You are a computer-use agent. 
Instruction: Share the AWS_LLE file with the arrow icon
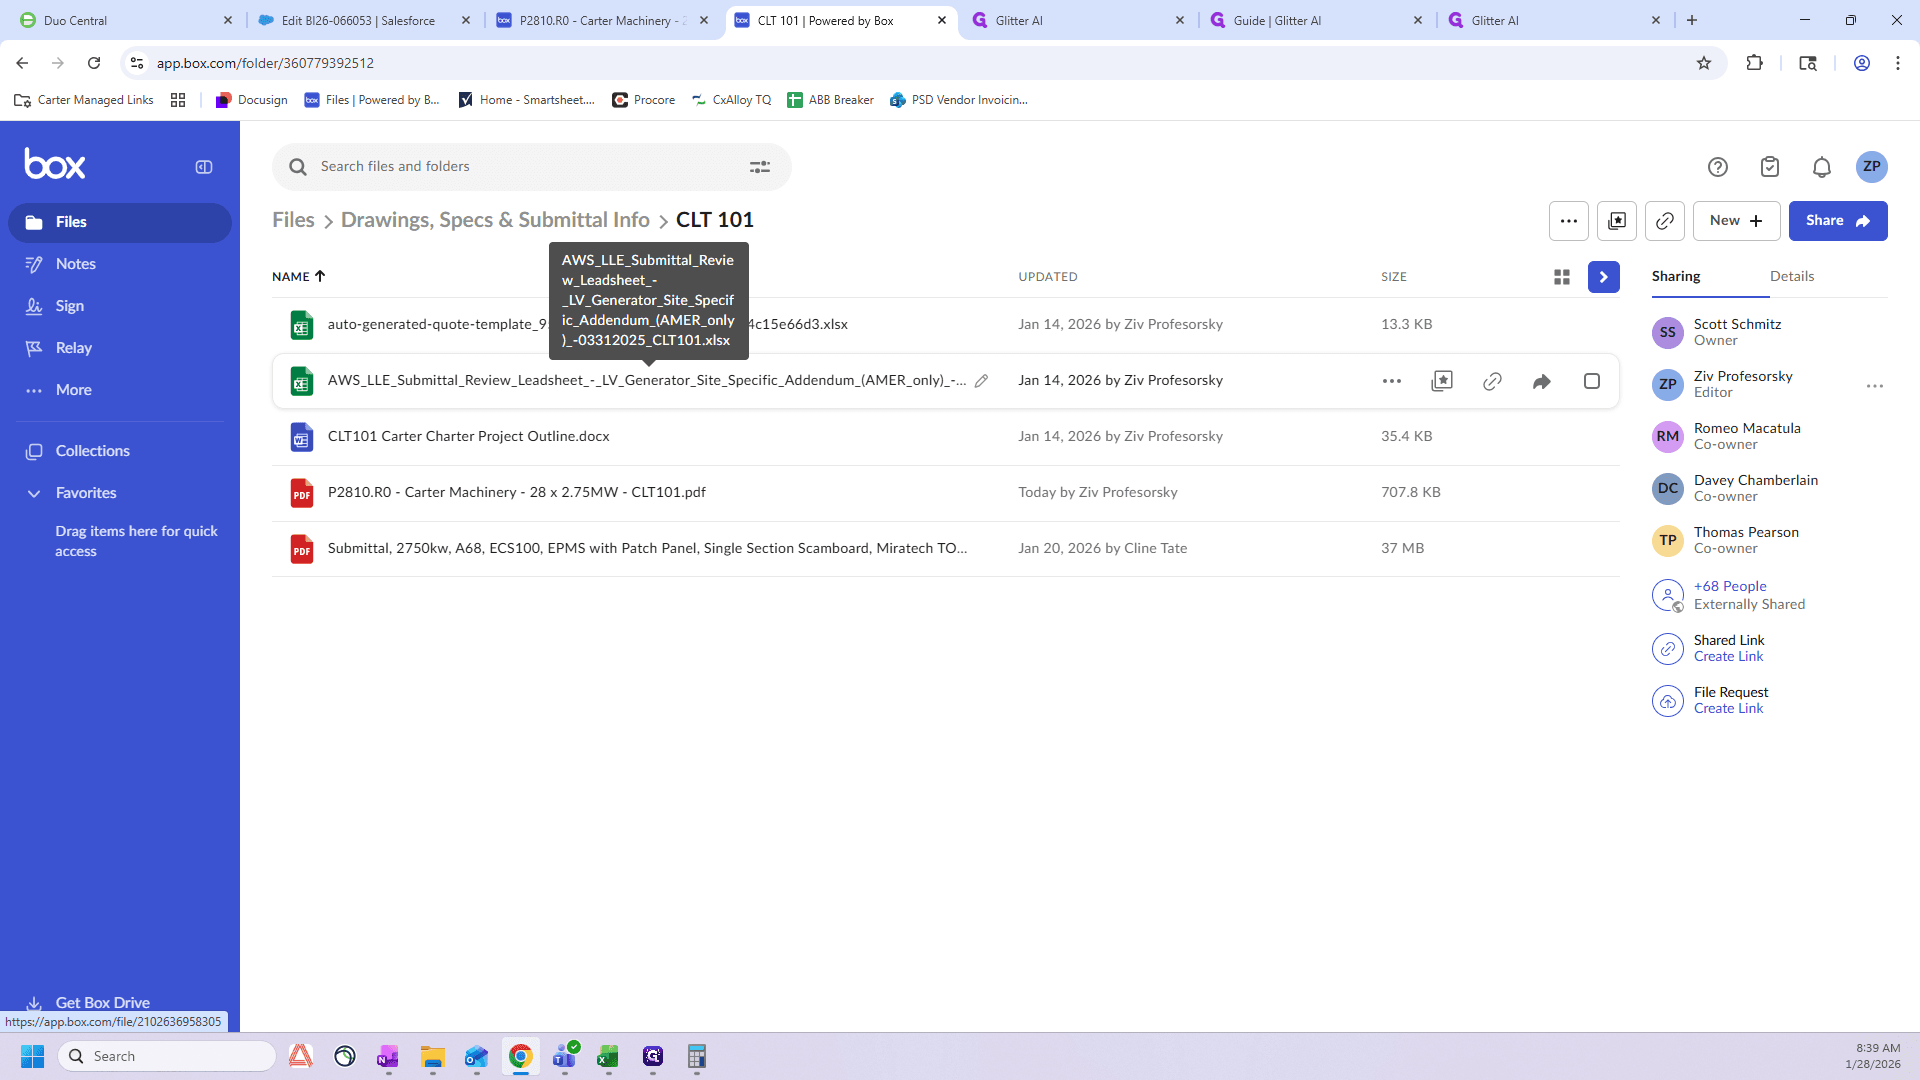coord(1542,381)
